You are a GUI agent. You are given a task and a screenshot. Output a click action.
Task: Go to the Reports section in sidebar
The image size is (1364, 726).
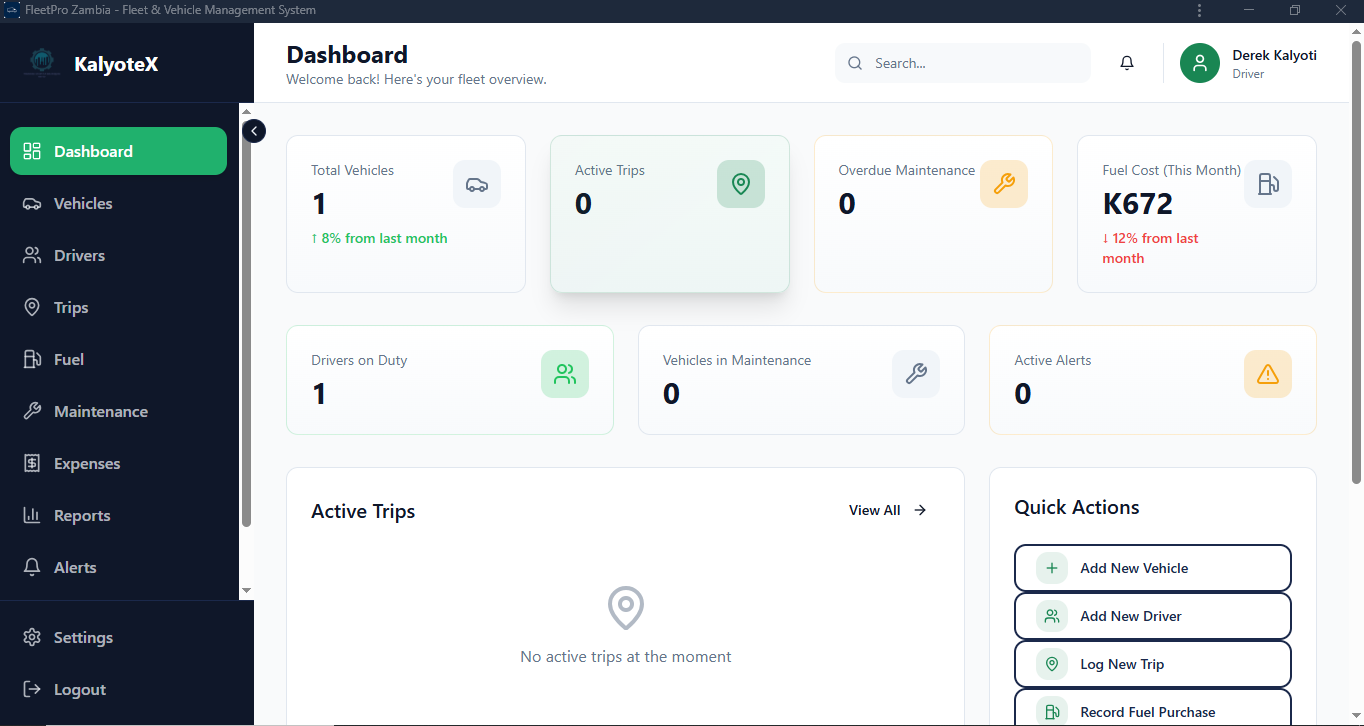82,515
